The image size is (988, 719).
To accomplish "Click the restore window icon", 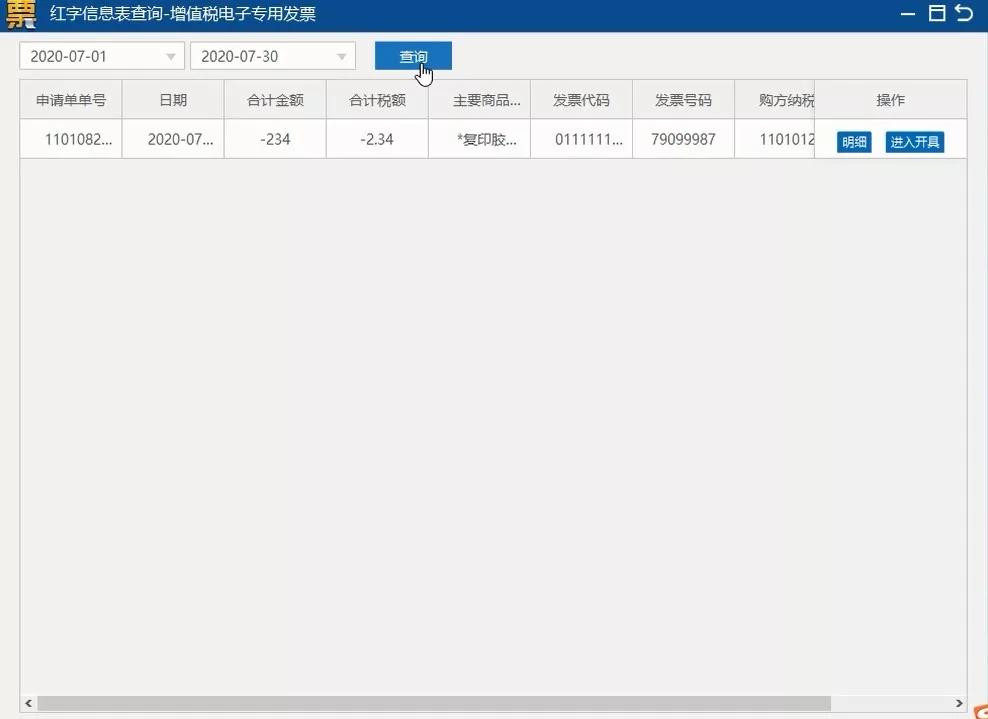I will click(936, 14).
